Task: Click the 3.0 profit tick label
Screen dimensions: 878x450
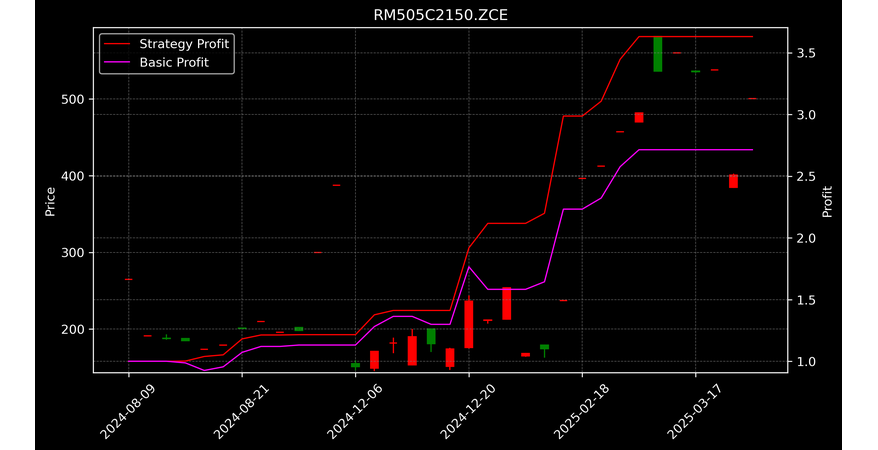Action: pos(804,115)
